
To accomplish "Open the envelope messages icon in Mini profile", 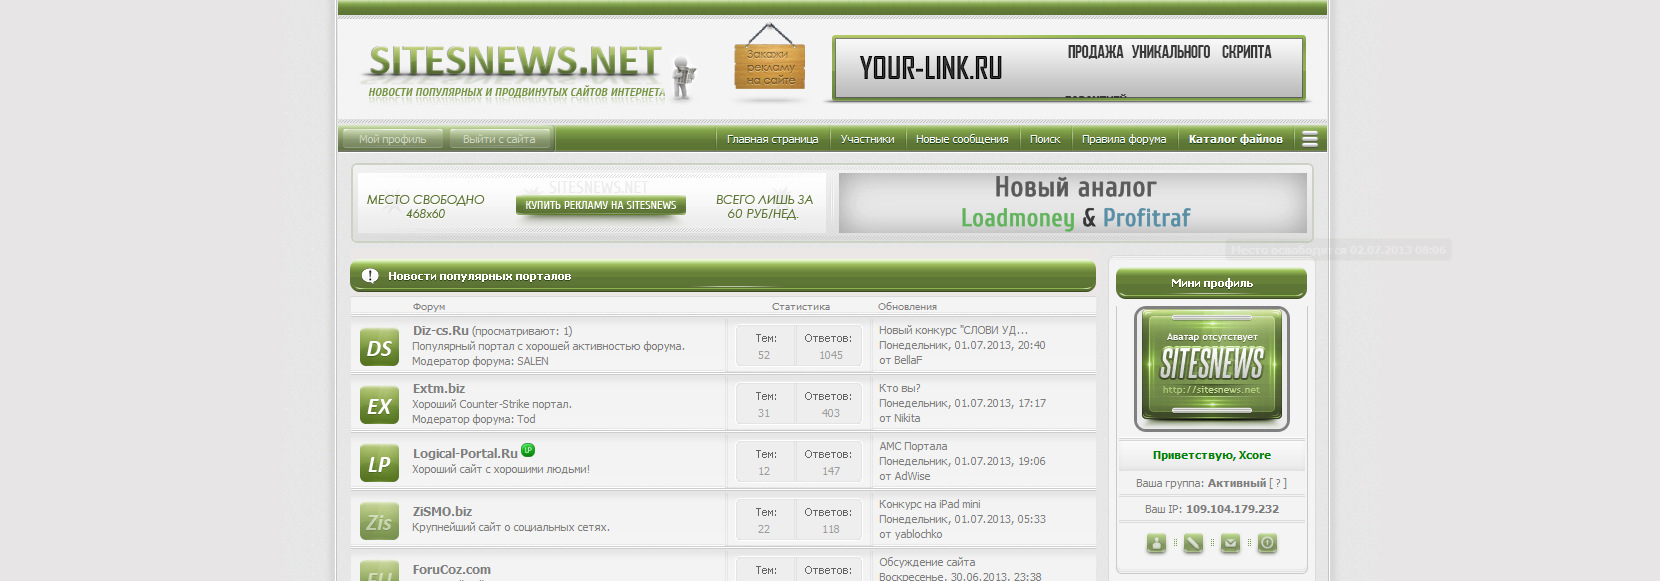I will point(1230,543).
